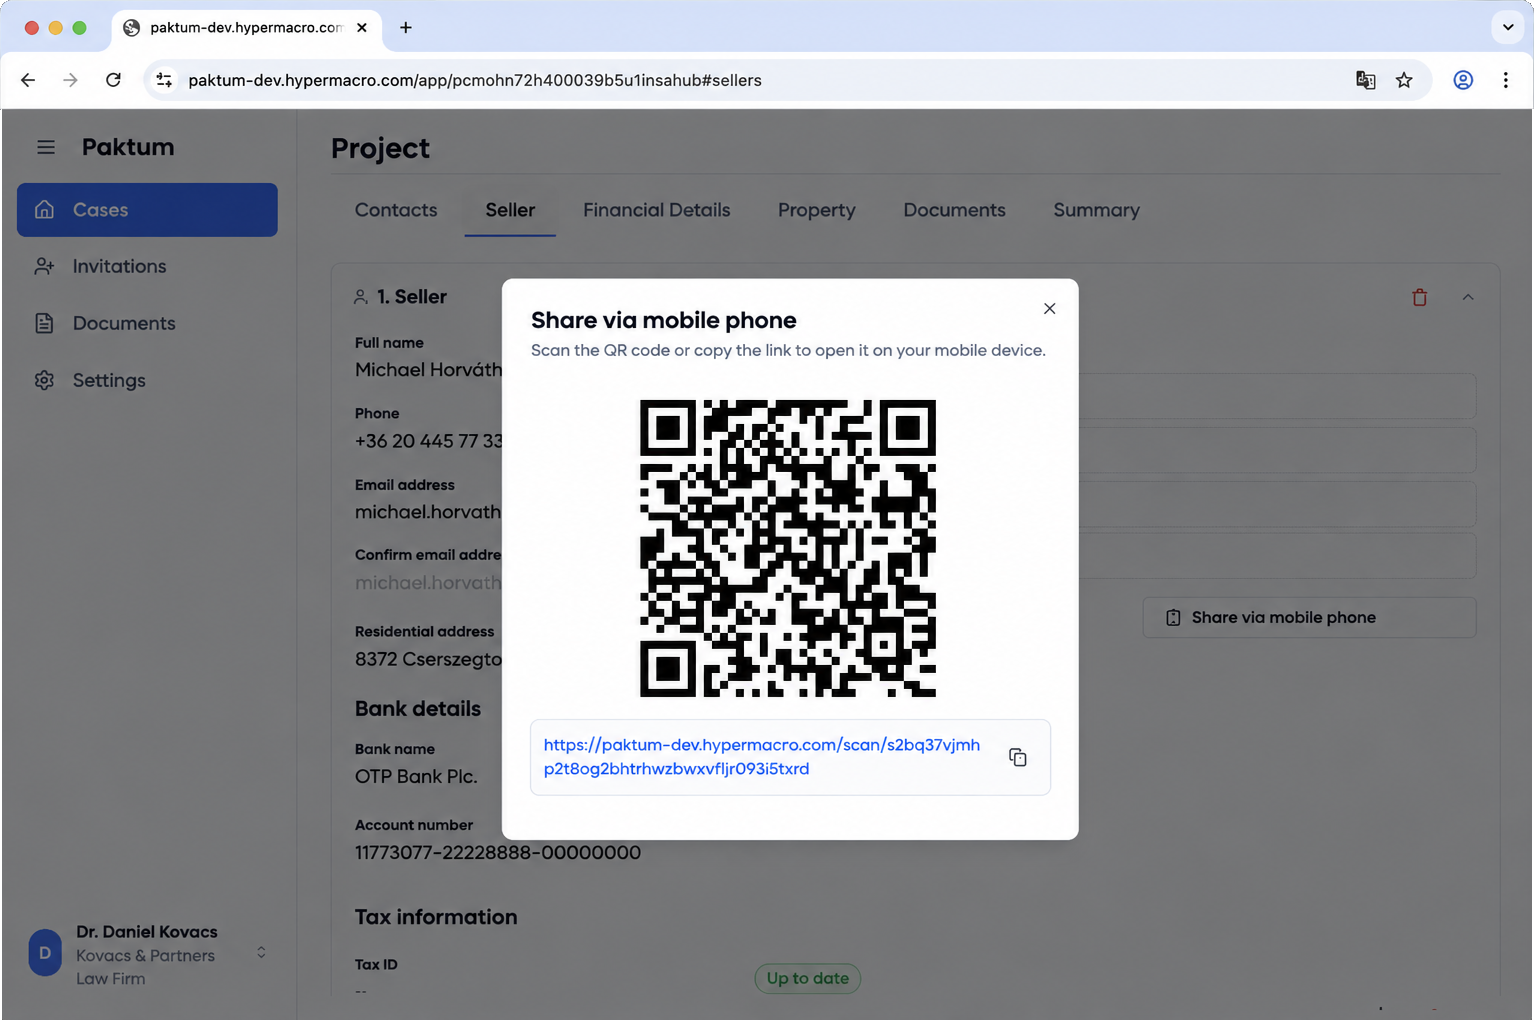Open Settings in the sidebar
The height and width of the screenshot is (1022, 1534).
(x=147, y=380)
